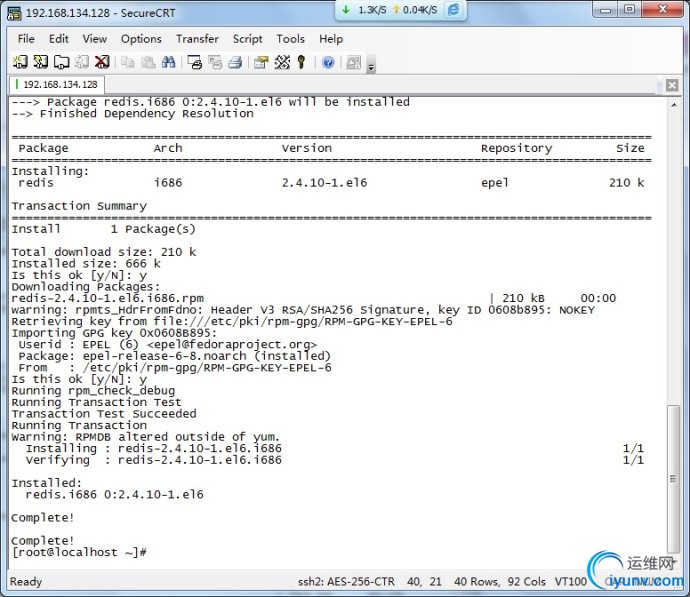Open the Help menu
Screen dimensions: 690x597
331,39
